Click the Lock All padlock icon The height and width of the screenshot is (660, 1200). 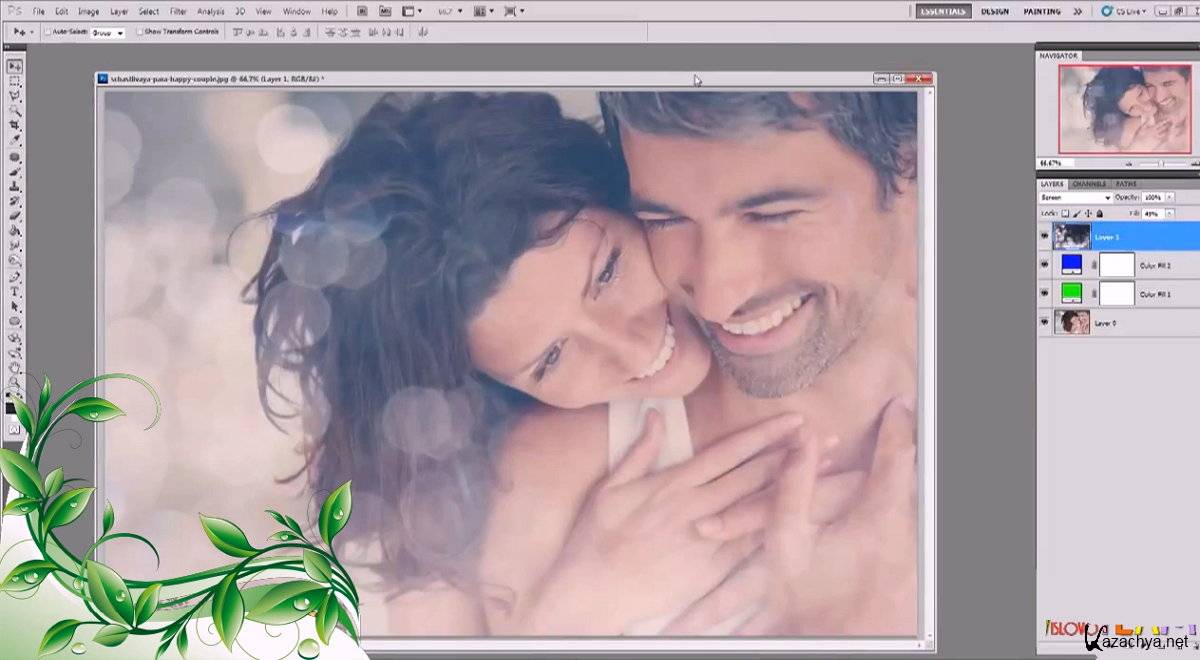click(x=1099, y=213)
